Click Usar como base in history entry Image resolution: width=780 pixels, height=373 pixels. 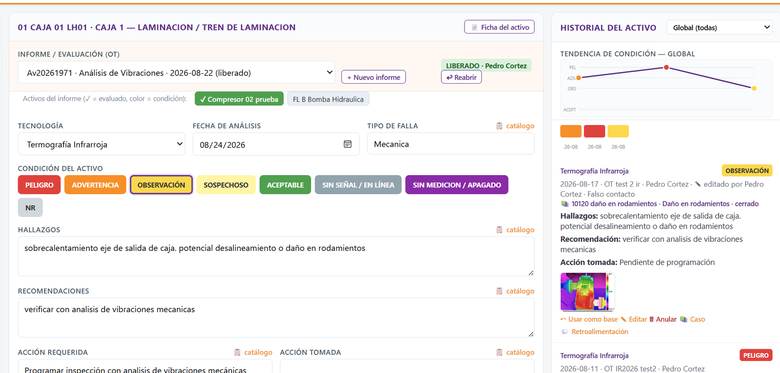point(589,319)
